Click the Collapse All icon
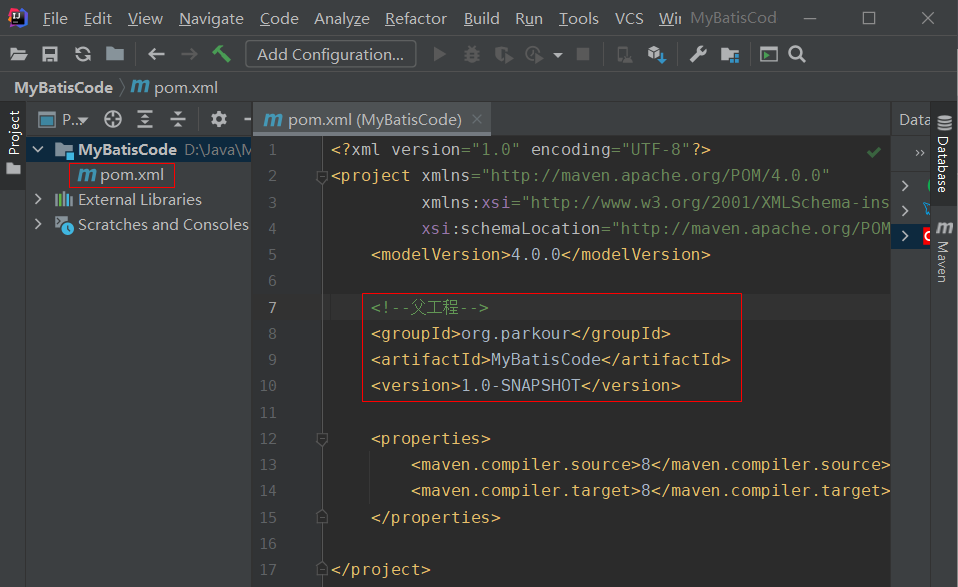The height and width of the screenshot is (587, 958). [178, 119]
